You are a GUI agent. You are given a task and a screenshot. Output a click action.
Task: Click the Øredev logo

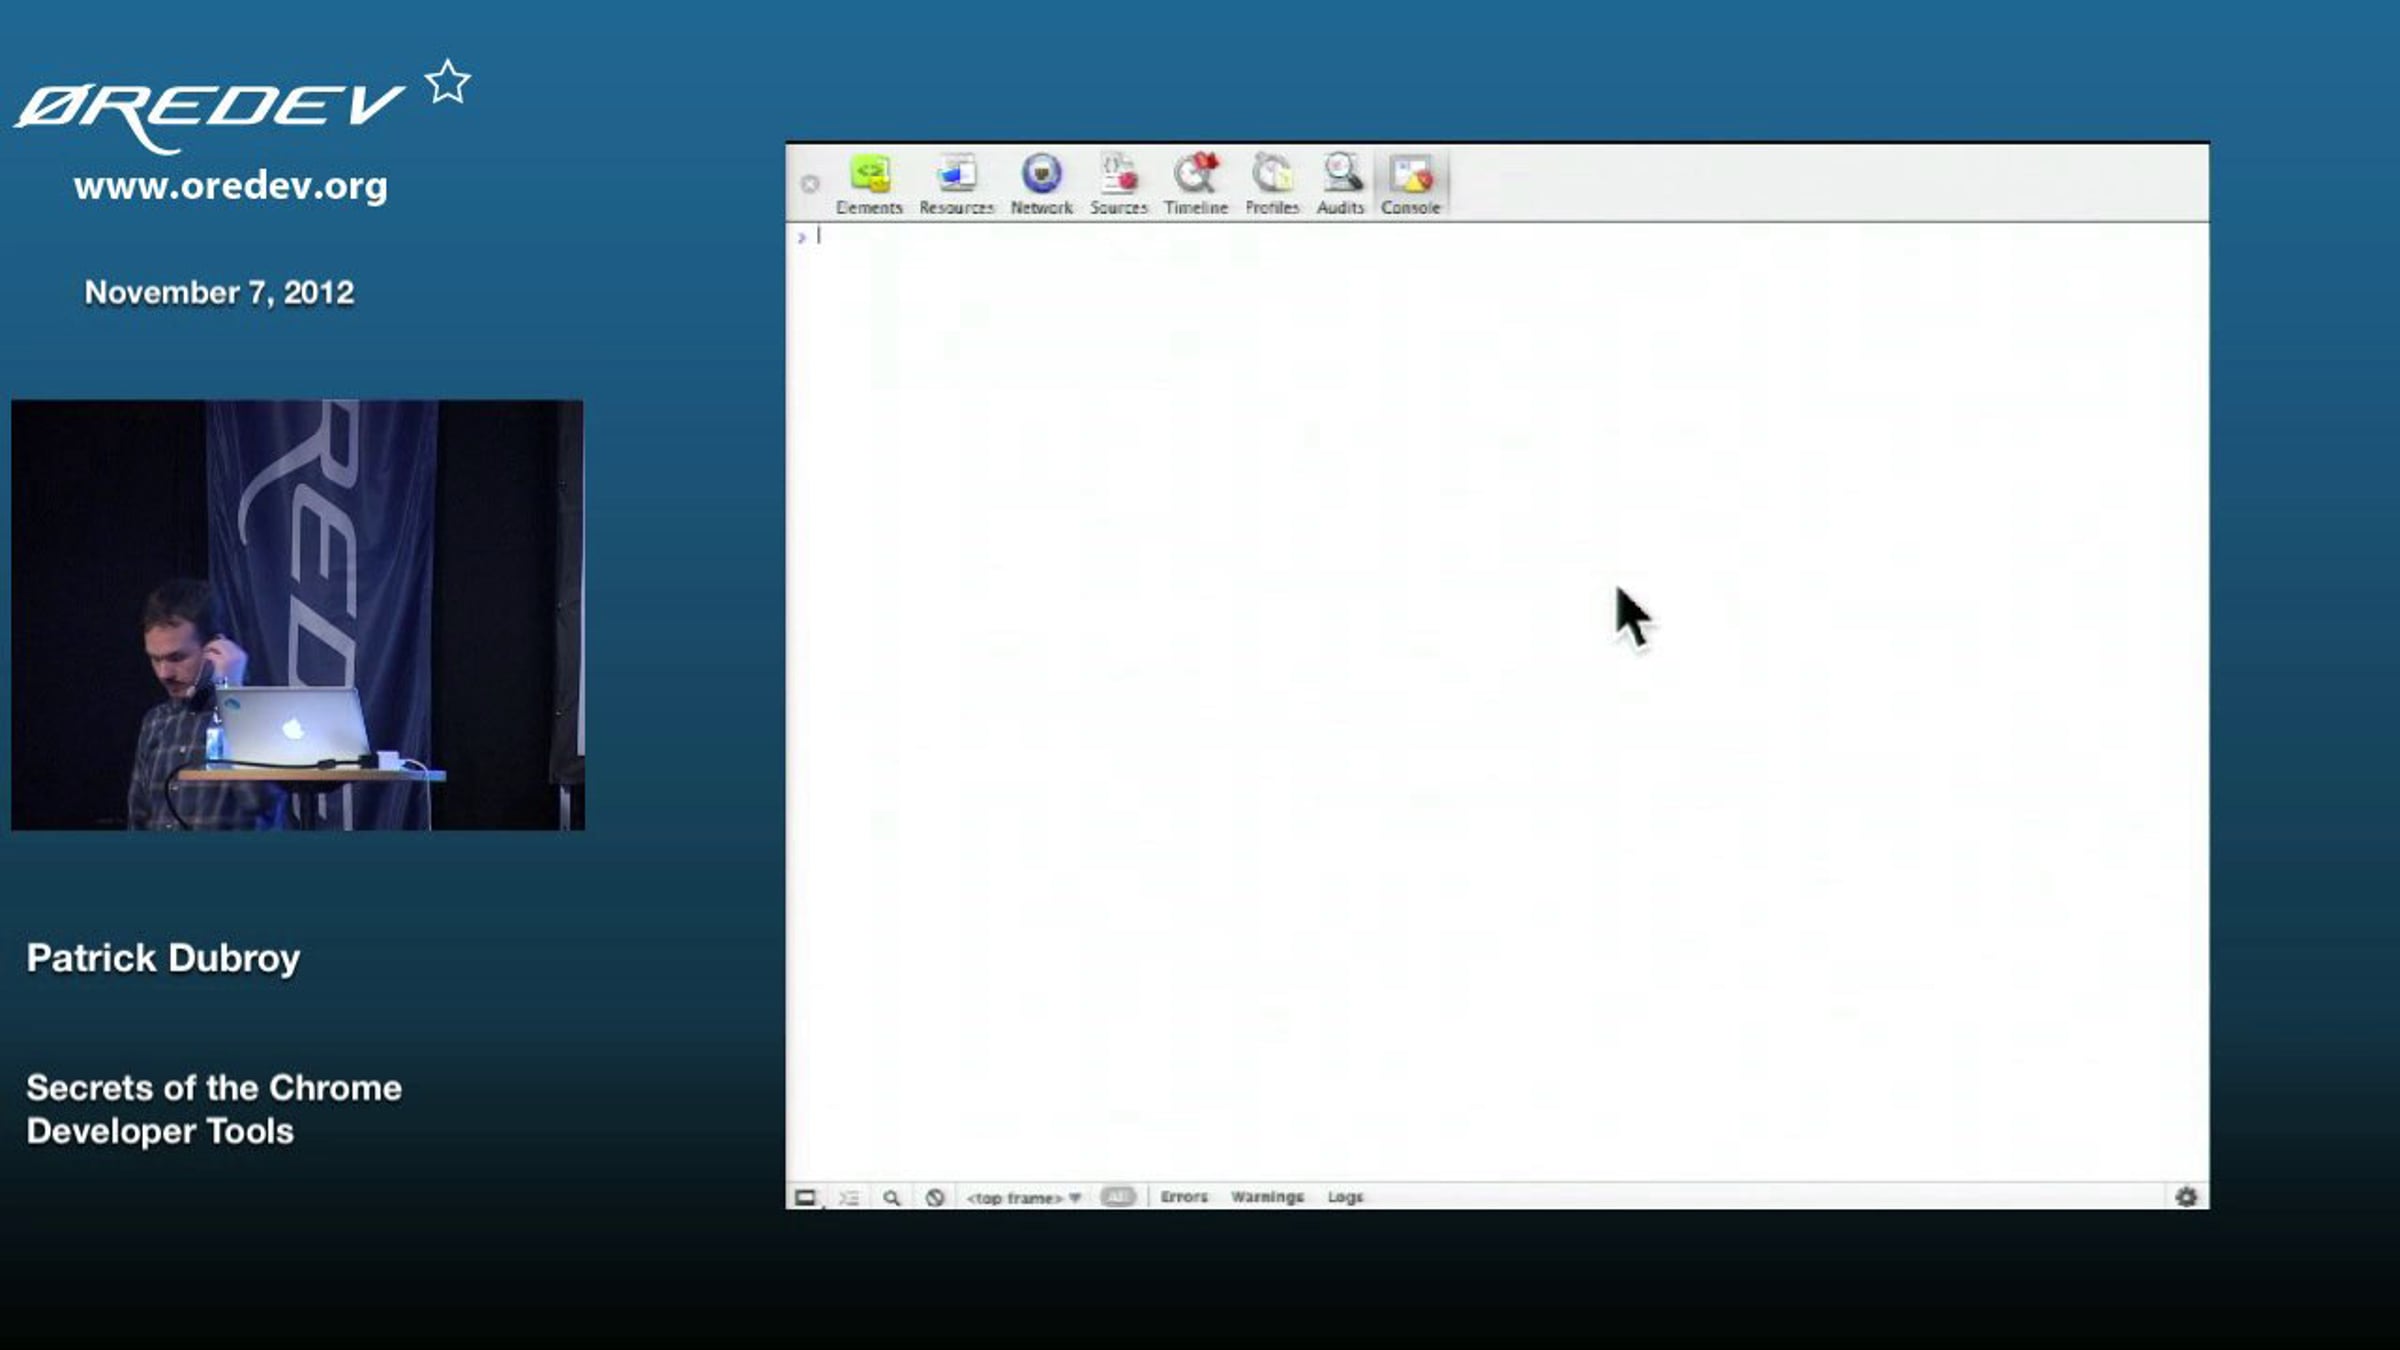click(242, 106)
